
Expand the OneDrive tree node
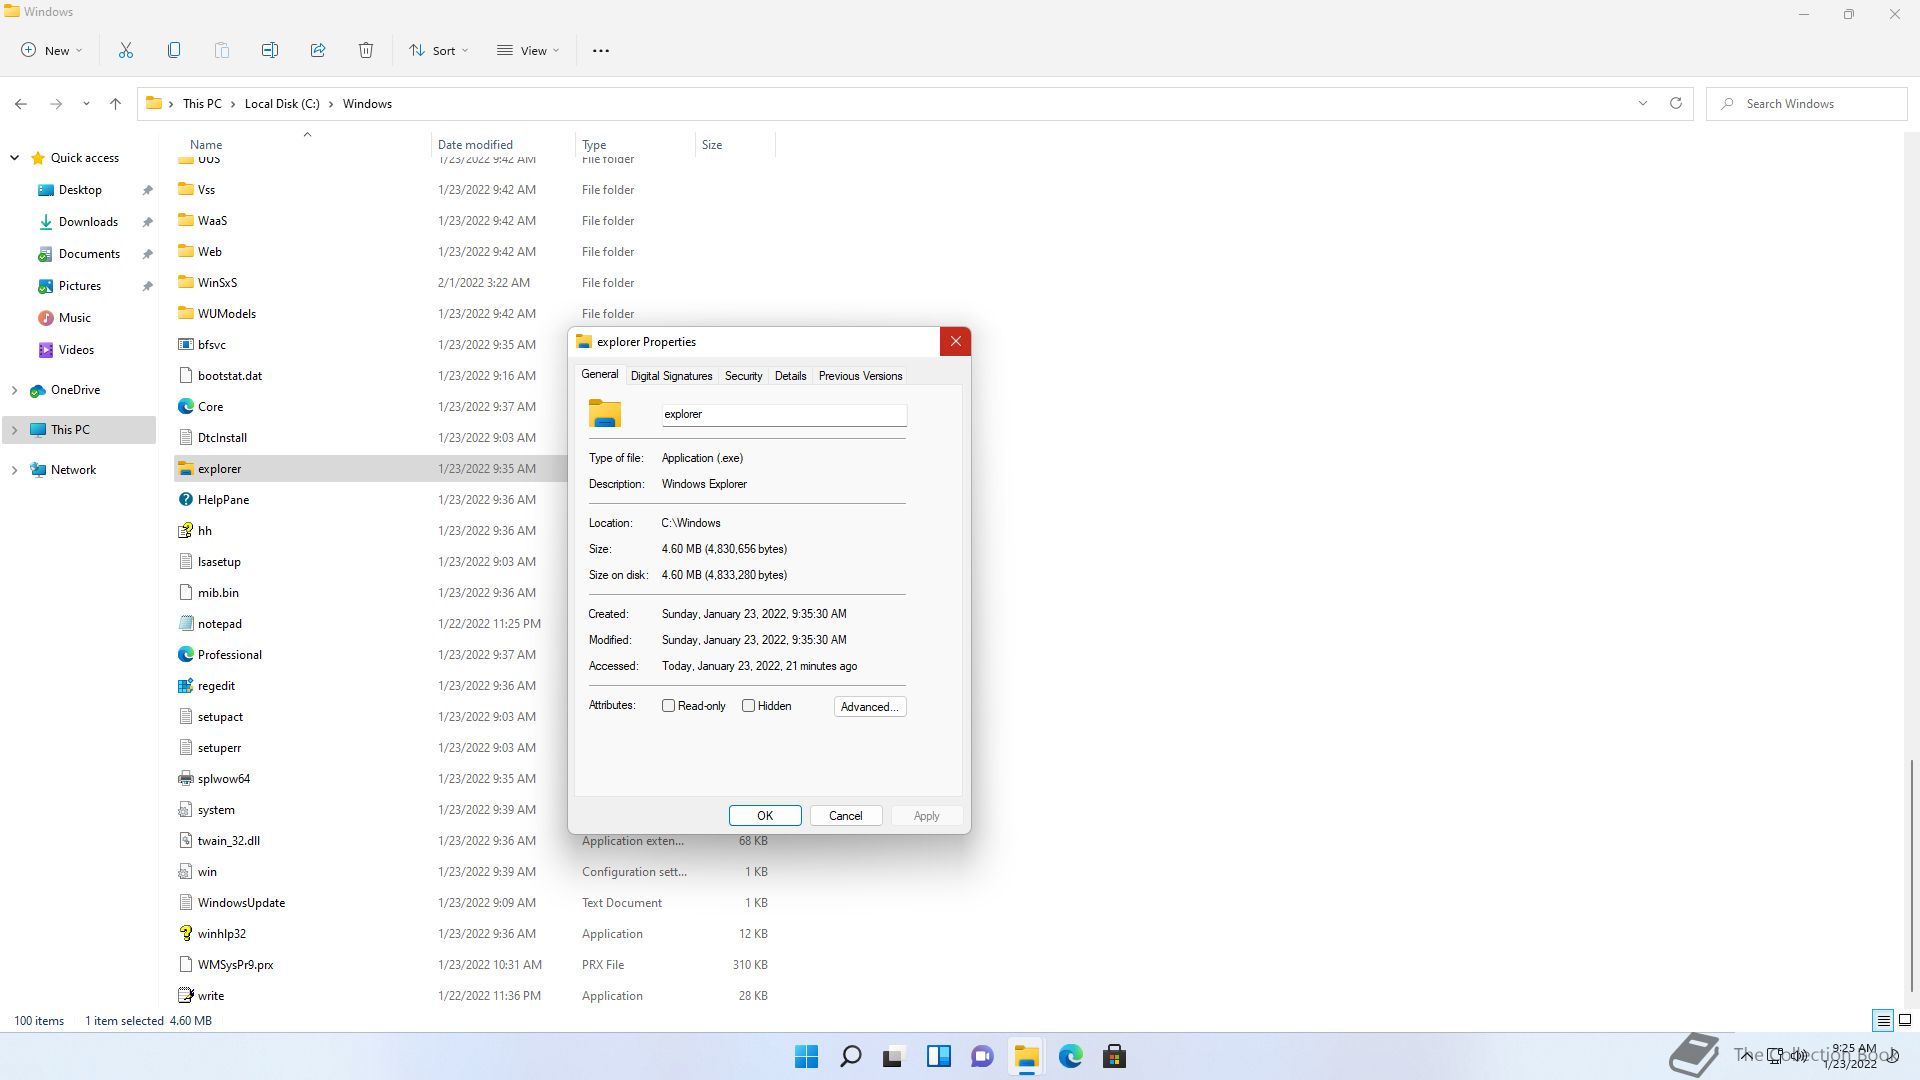[x=14, y=390]
